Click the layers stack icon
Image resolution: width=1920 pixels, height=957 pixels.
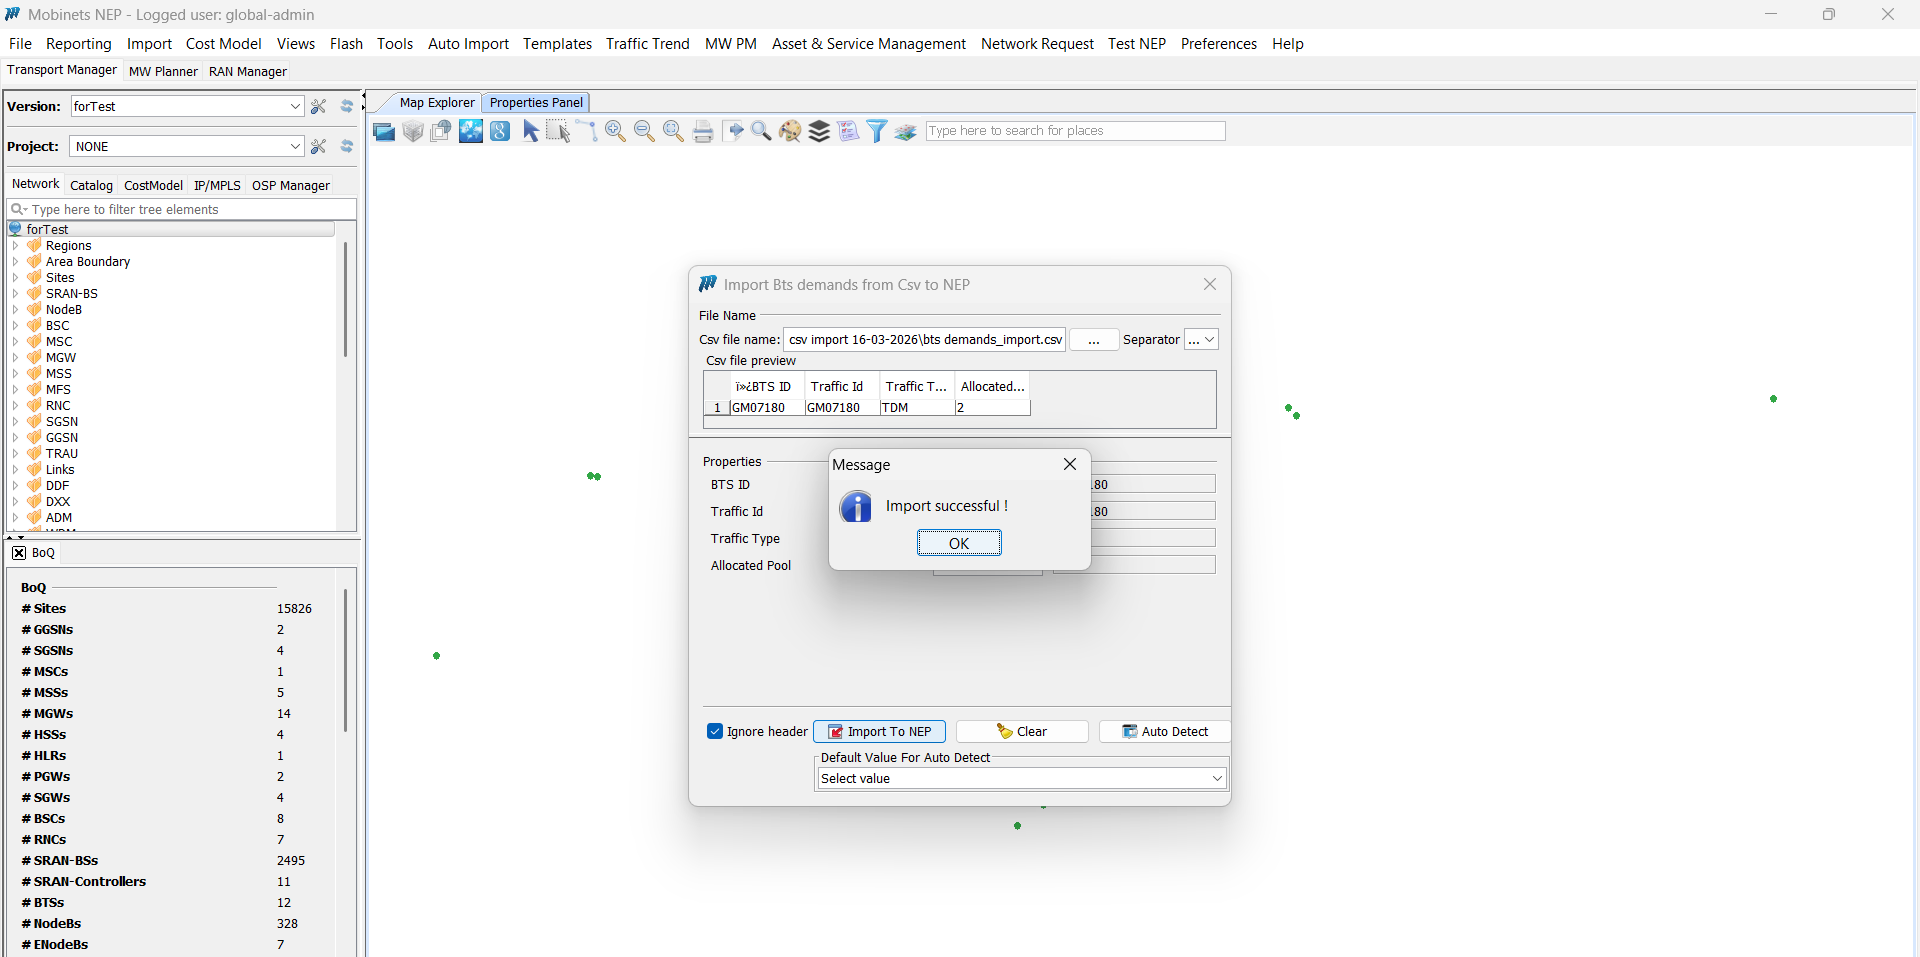pyautogui.click(x=819, y=132)
